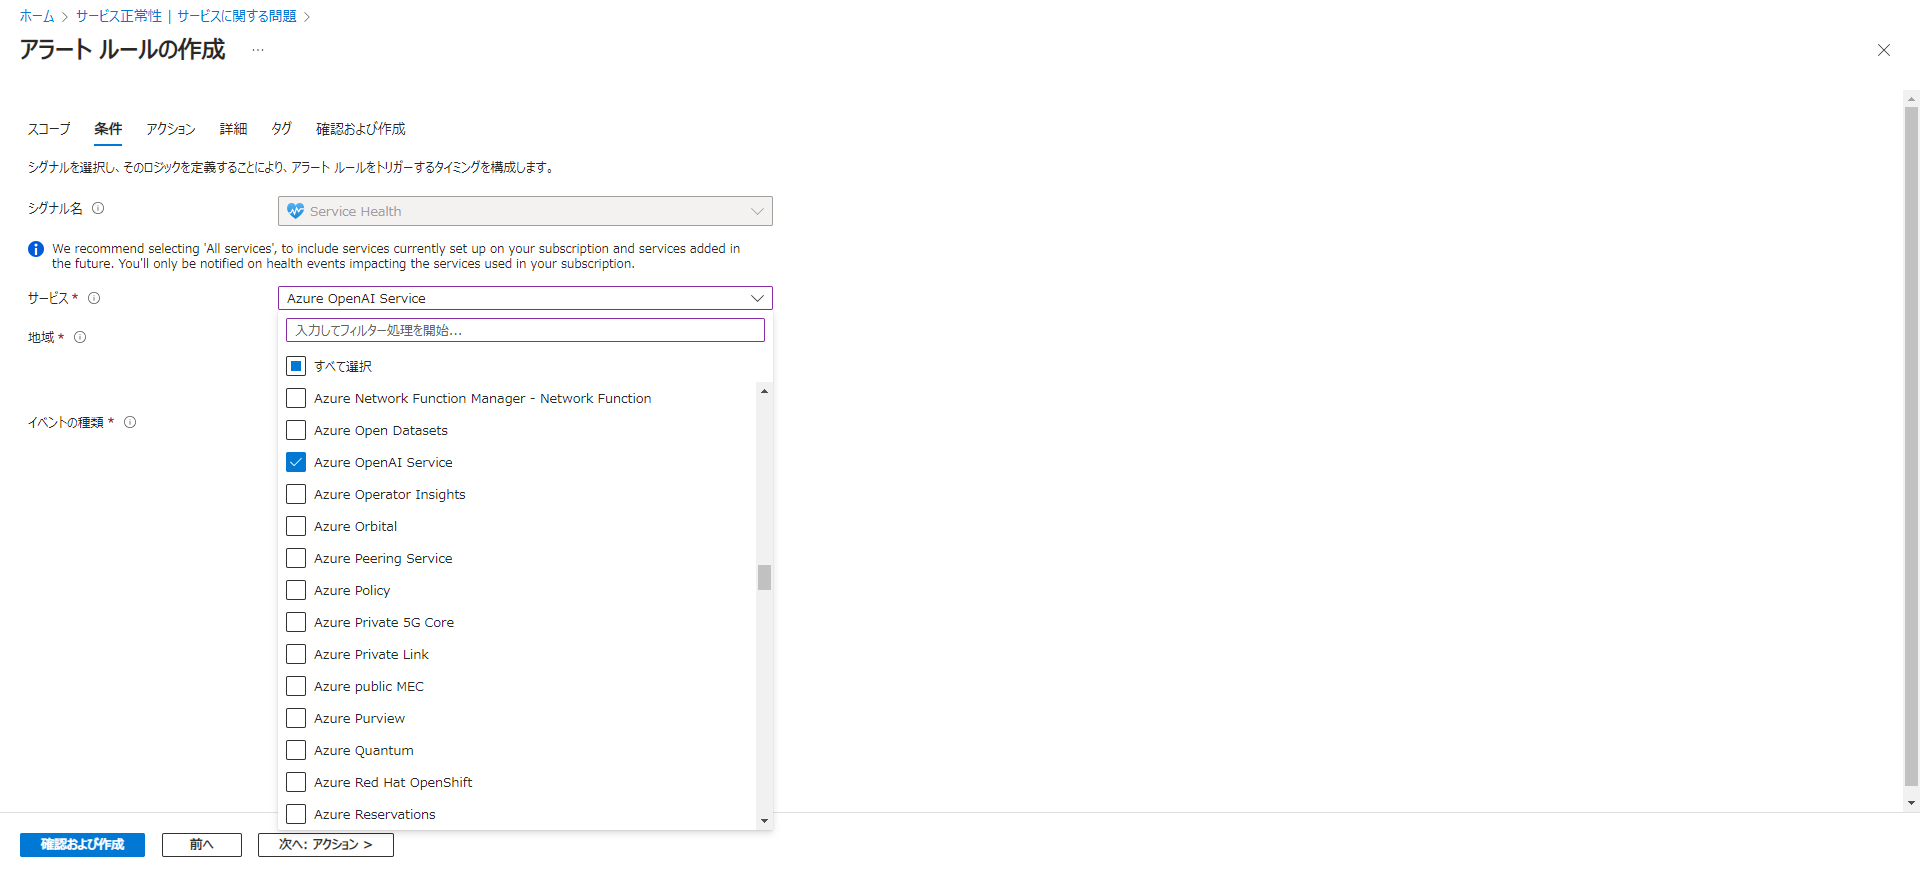Click the 次へ: アクション button

pos(326,845)
